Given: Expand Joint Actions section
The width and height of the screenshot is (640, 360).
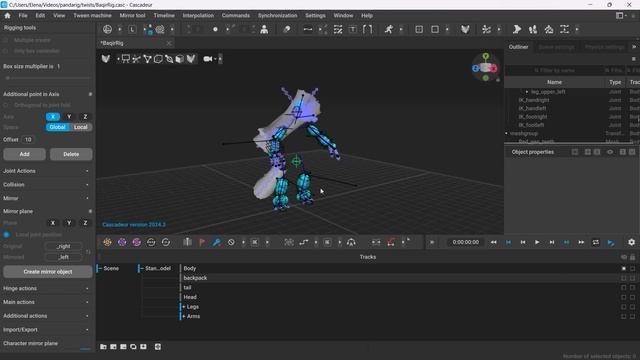Looking at the screenshot, I should [46, 171].
